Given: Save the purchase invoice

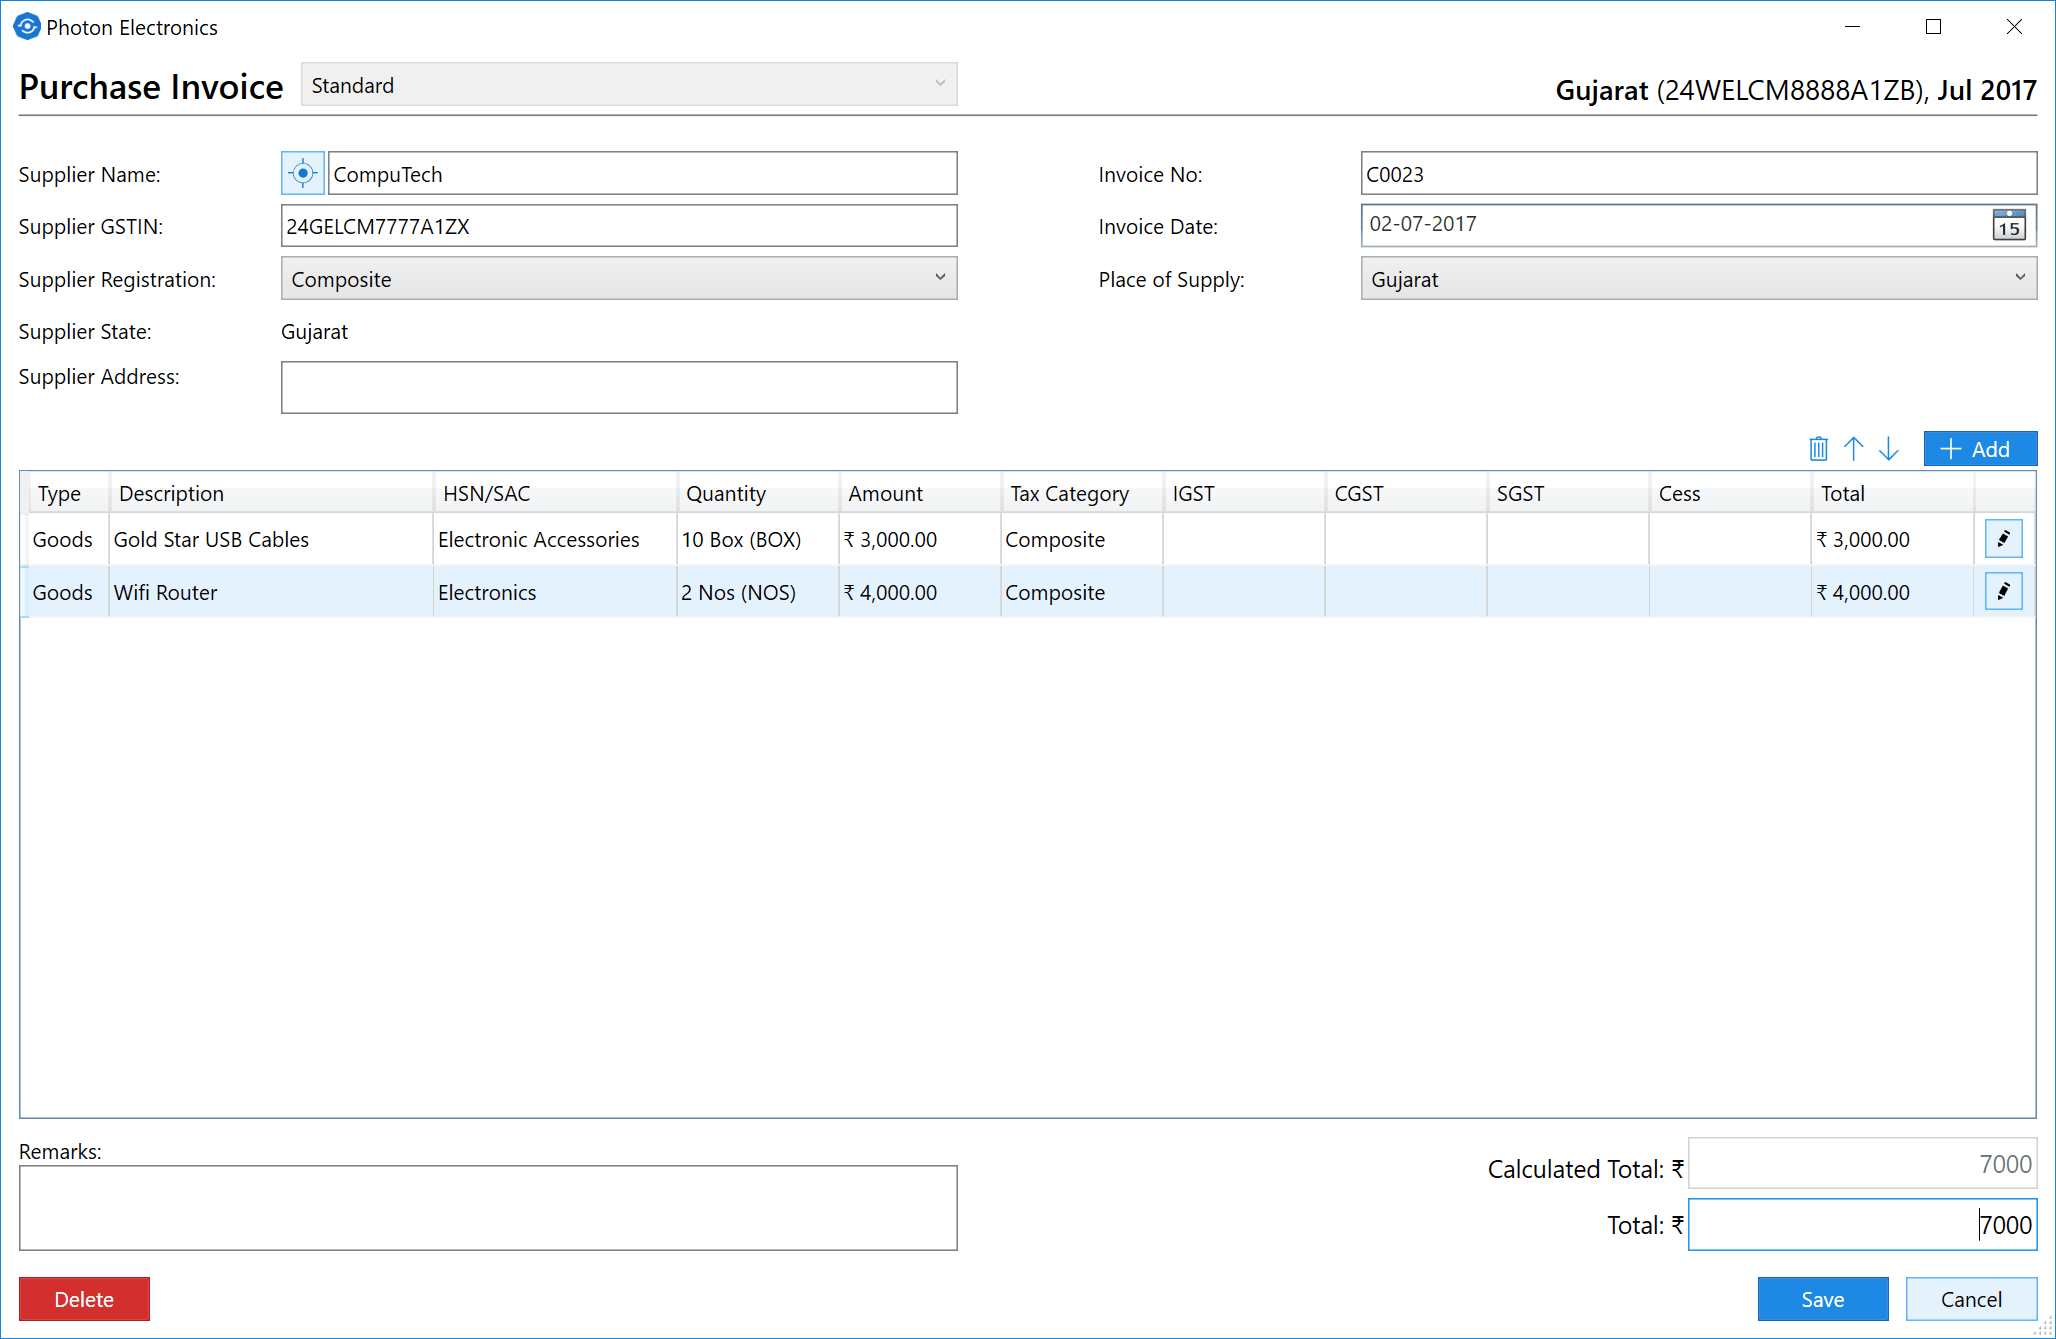Looking at the screenshot, I should (1822, 1299).
